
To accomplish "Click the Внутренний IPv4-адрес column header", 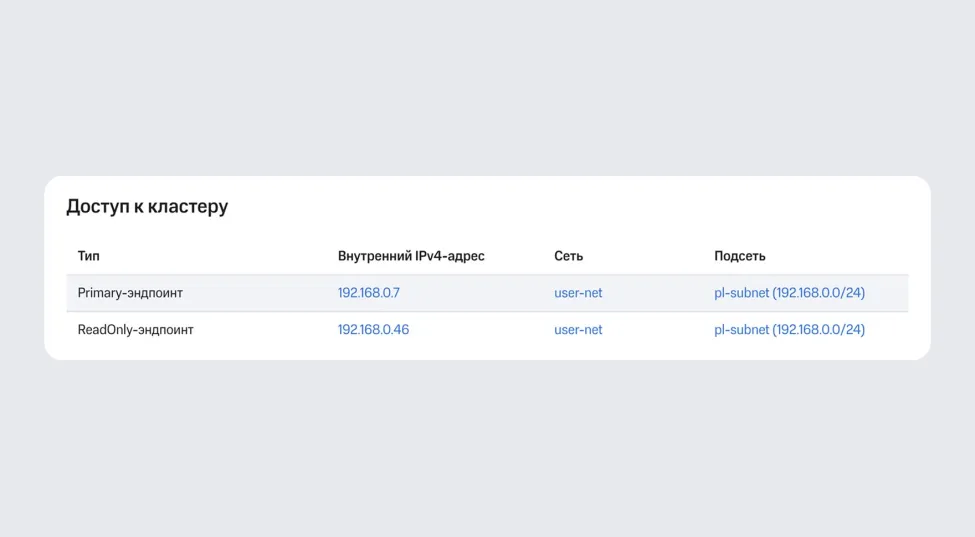I will point(411,256).
